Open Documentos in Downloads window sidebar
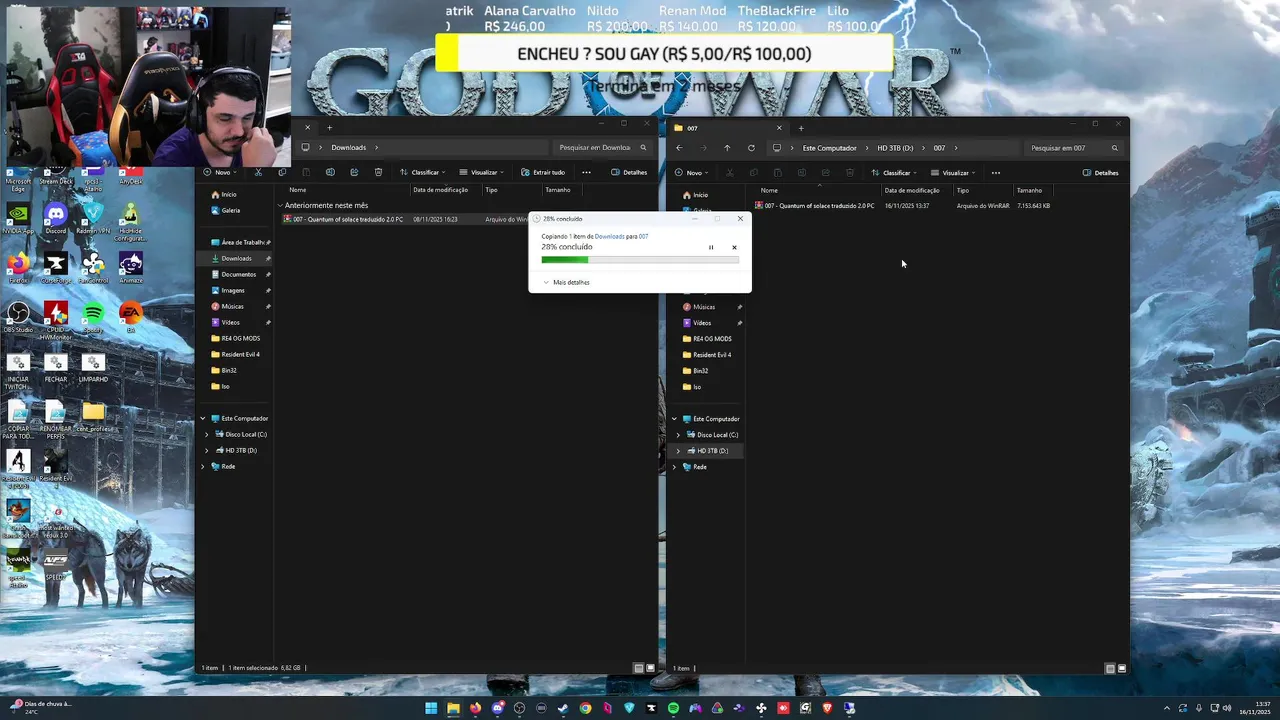The image size is (1280, 720). pyautogui.click(x=239, y=274)
